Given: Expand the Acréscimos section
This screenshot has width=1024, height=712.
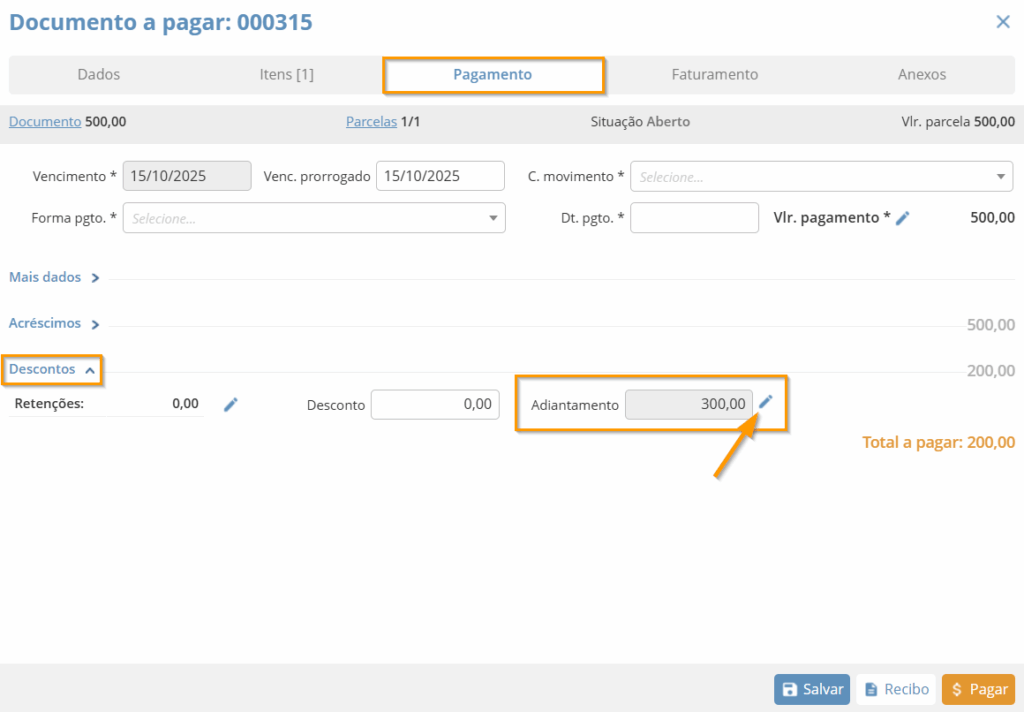Looking at the screenshot, I should (54, 324).
